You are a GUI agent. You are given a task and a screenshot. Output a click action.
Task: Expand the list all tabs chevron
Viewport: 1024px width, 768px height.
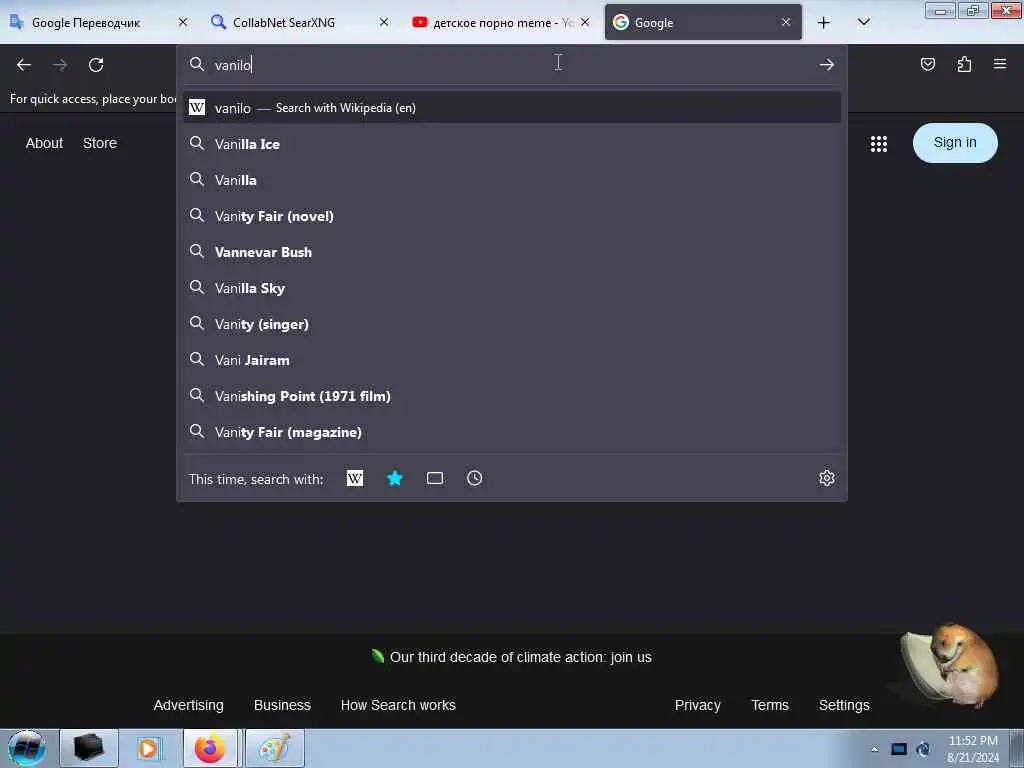[864, 23]
